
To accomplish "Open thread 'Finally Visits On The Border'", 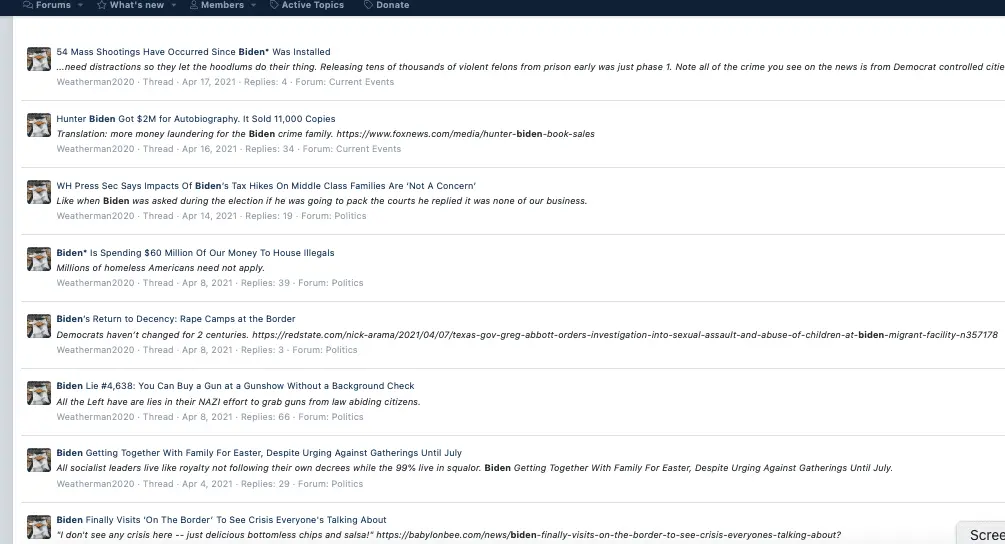I will pyautogui.click(x=221, y=520).
